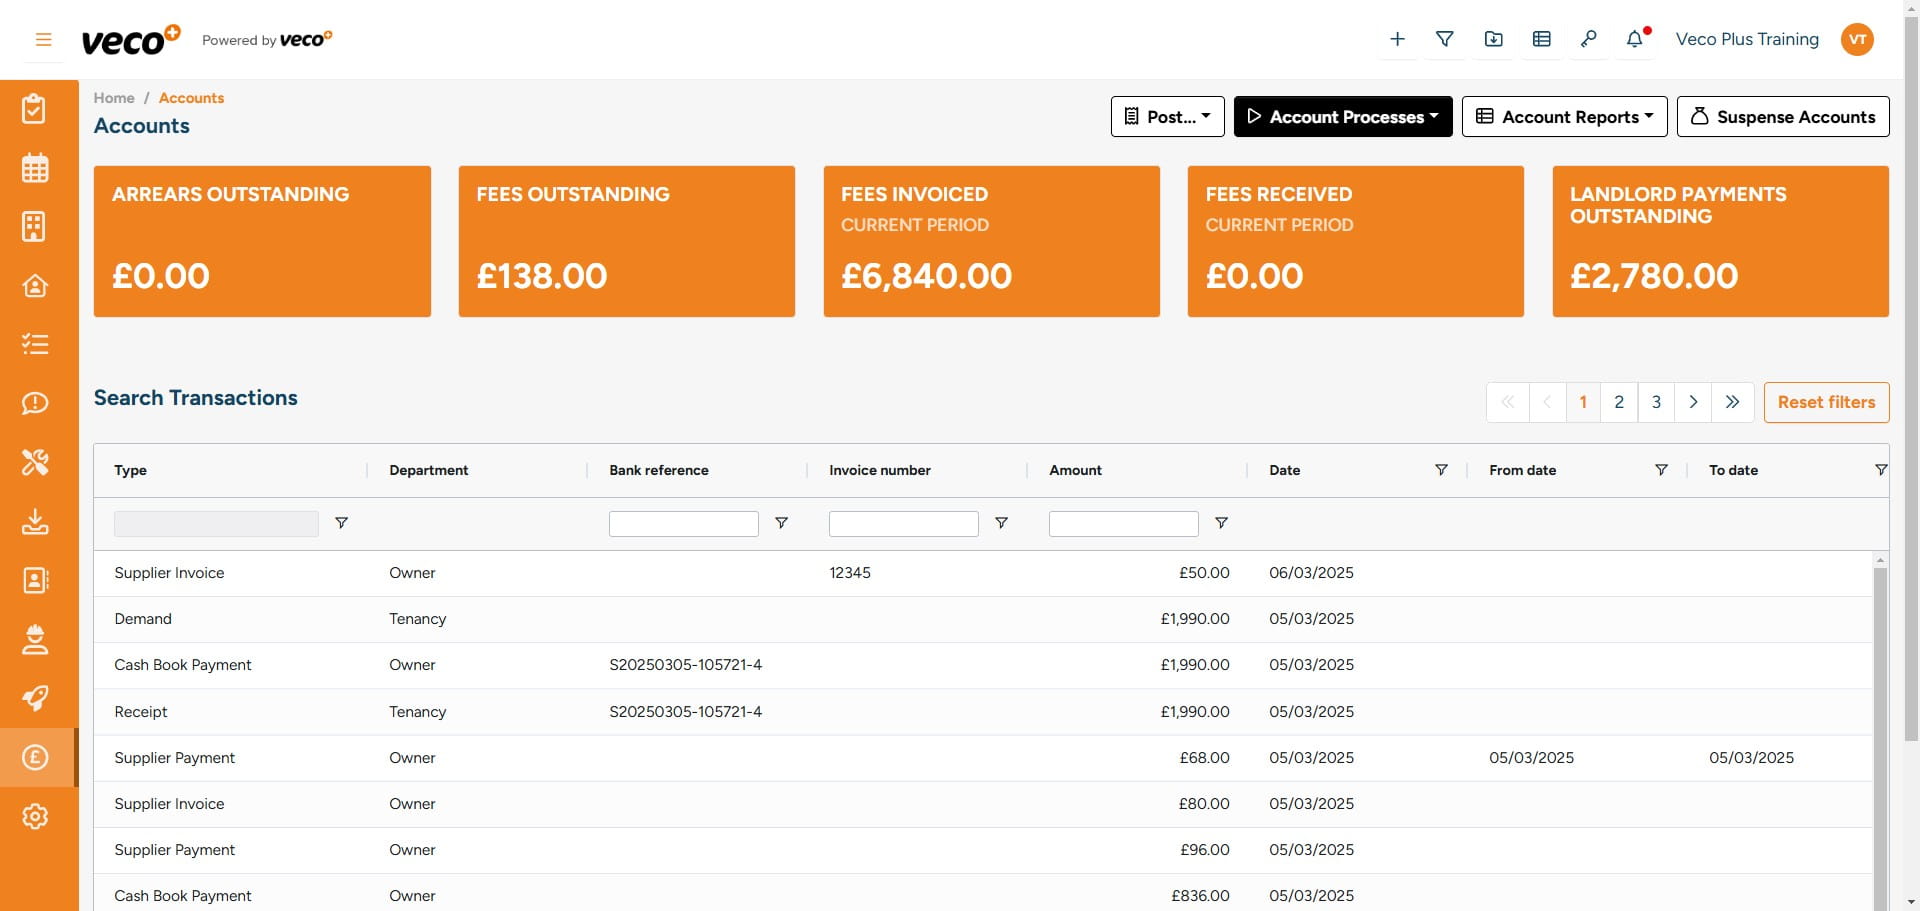Expand the Account Processes dropdown
The image size is (1920, 911).
pyautogui.click(x=1342, y=117)
